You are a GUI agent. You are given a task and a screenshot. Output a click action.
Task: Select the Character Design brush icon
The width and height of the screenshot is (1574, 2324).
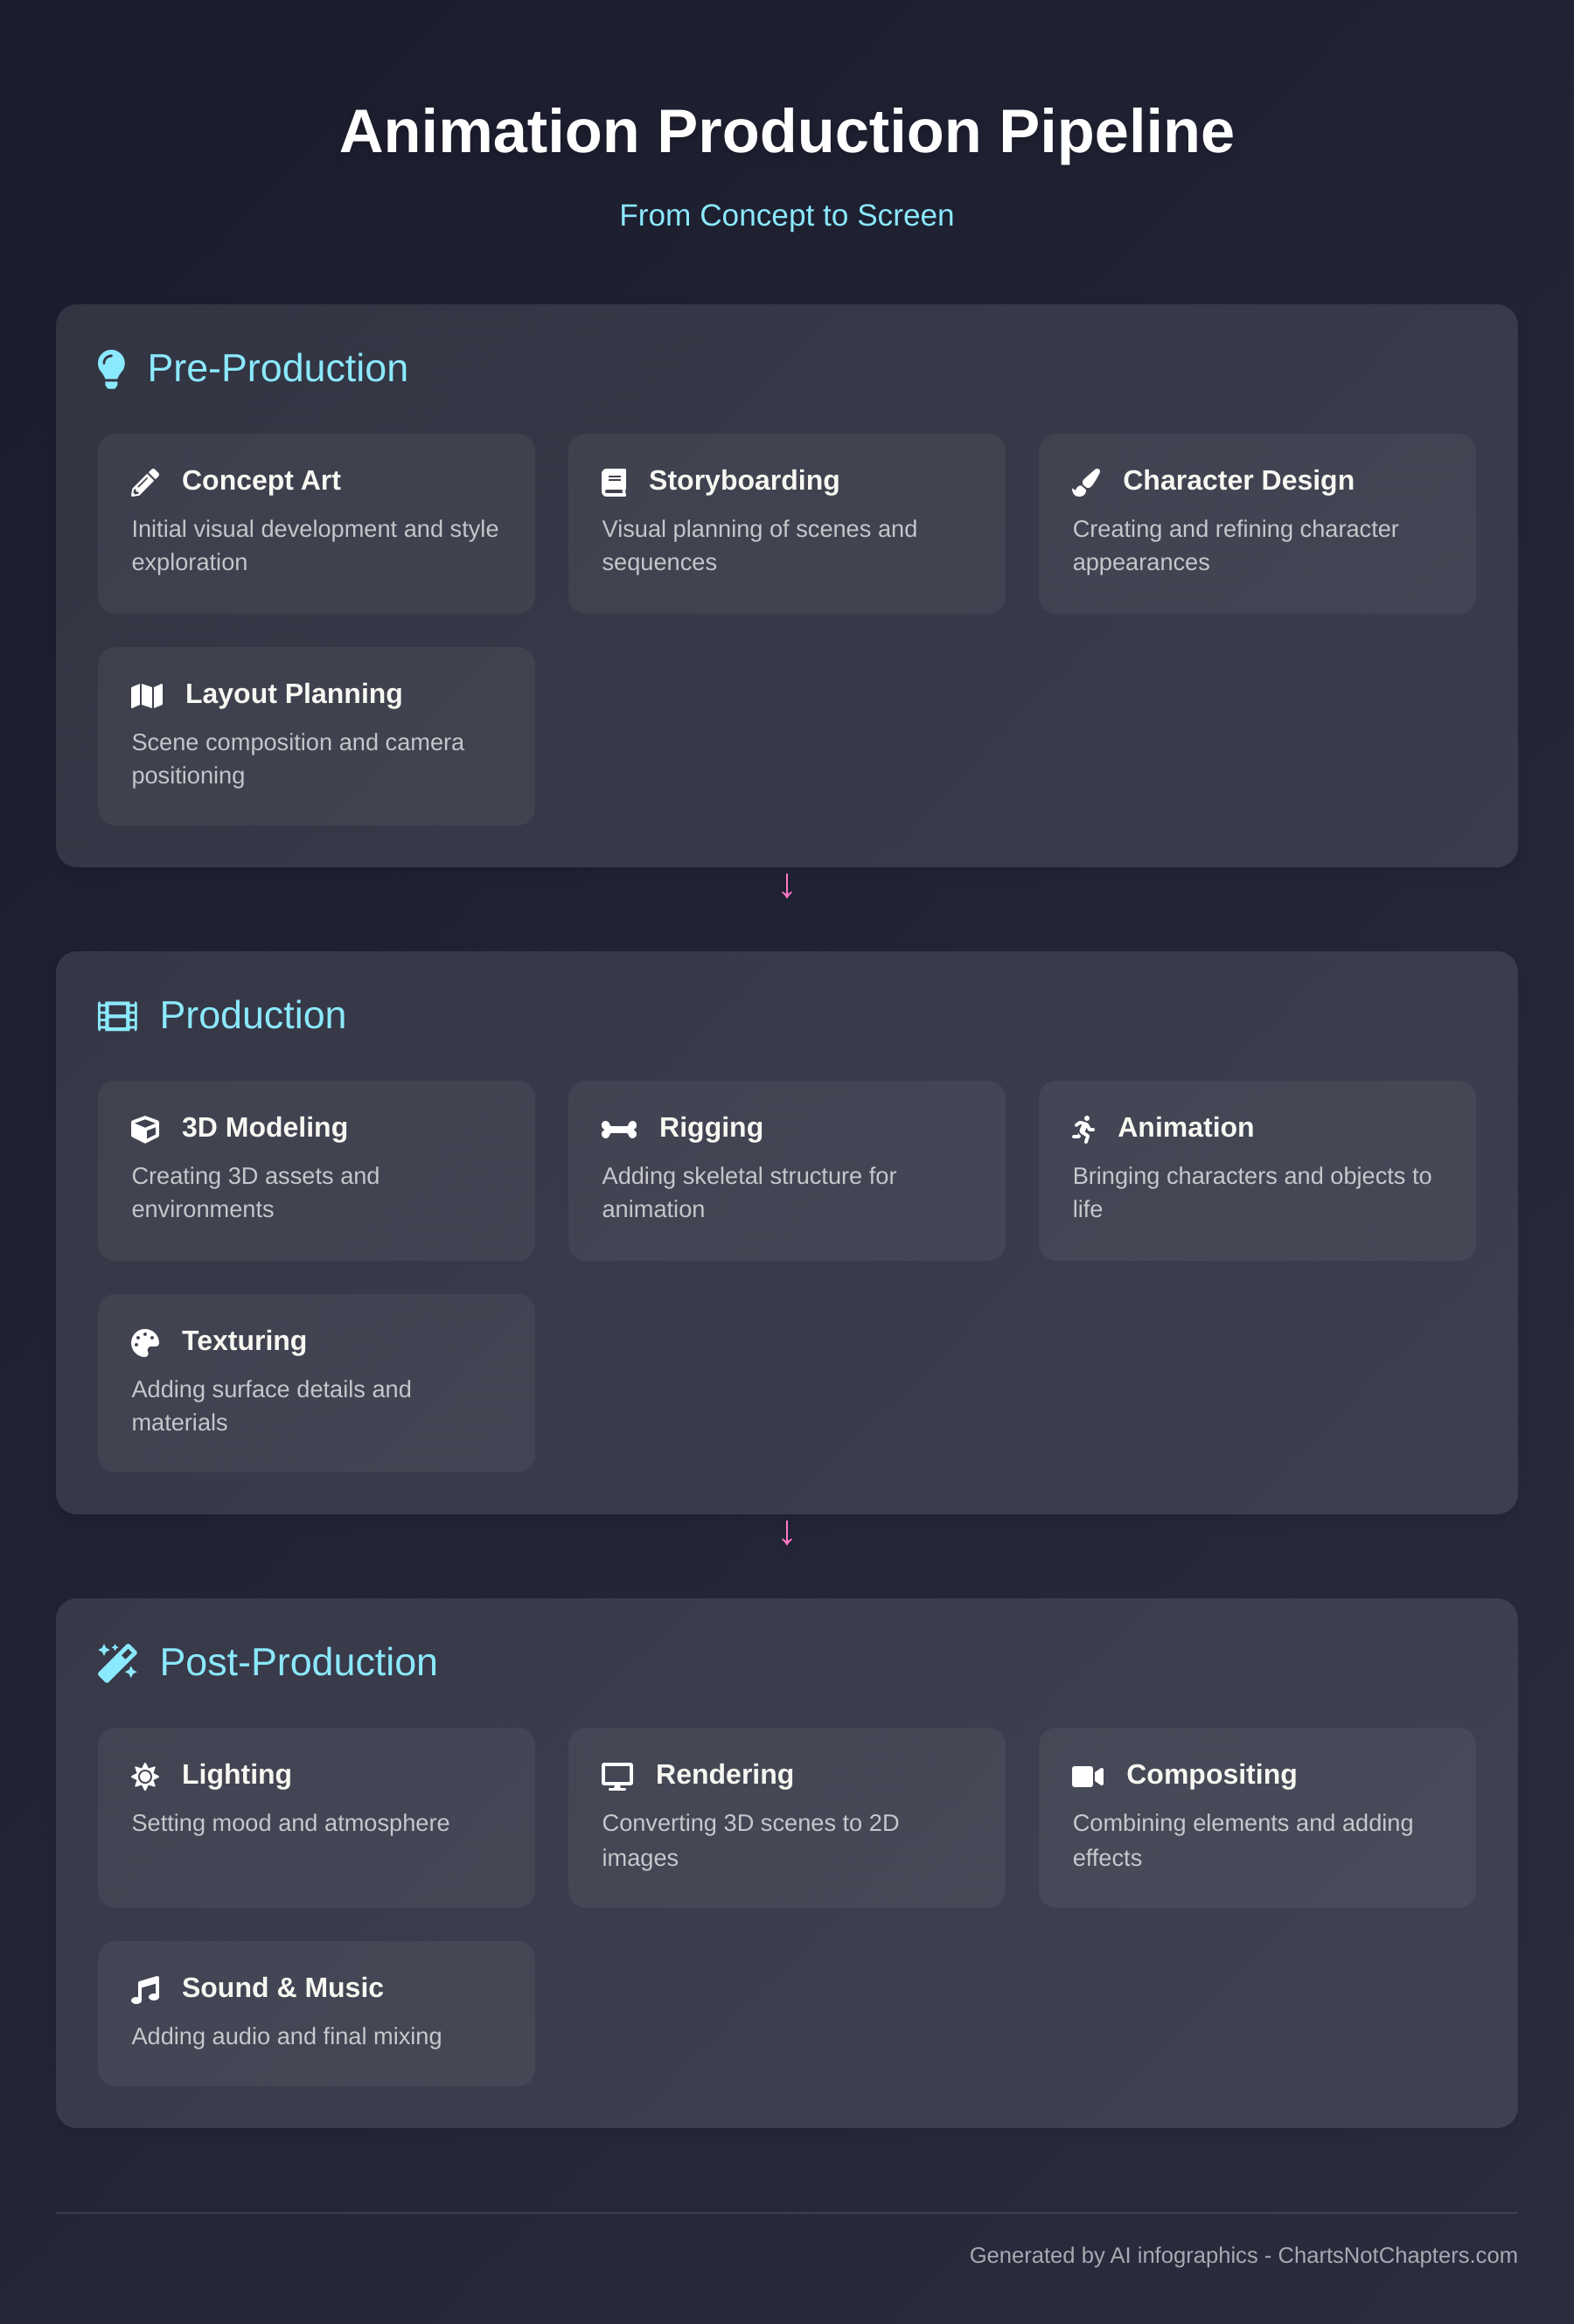click(1088, 481)
